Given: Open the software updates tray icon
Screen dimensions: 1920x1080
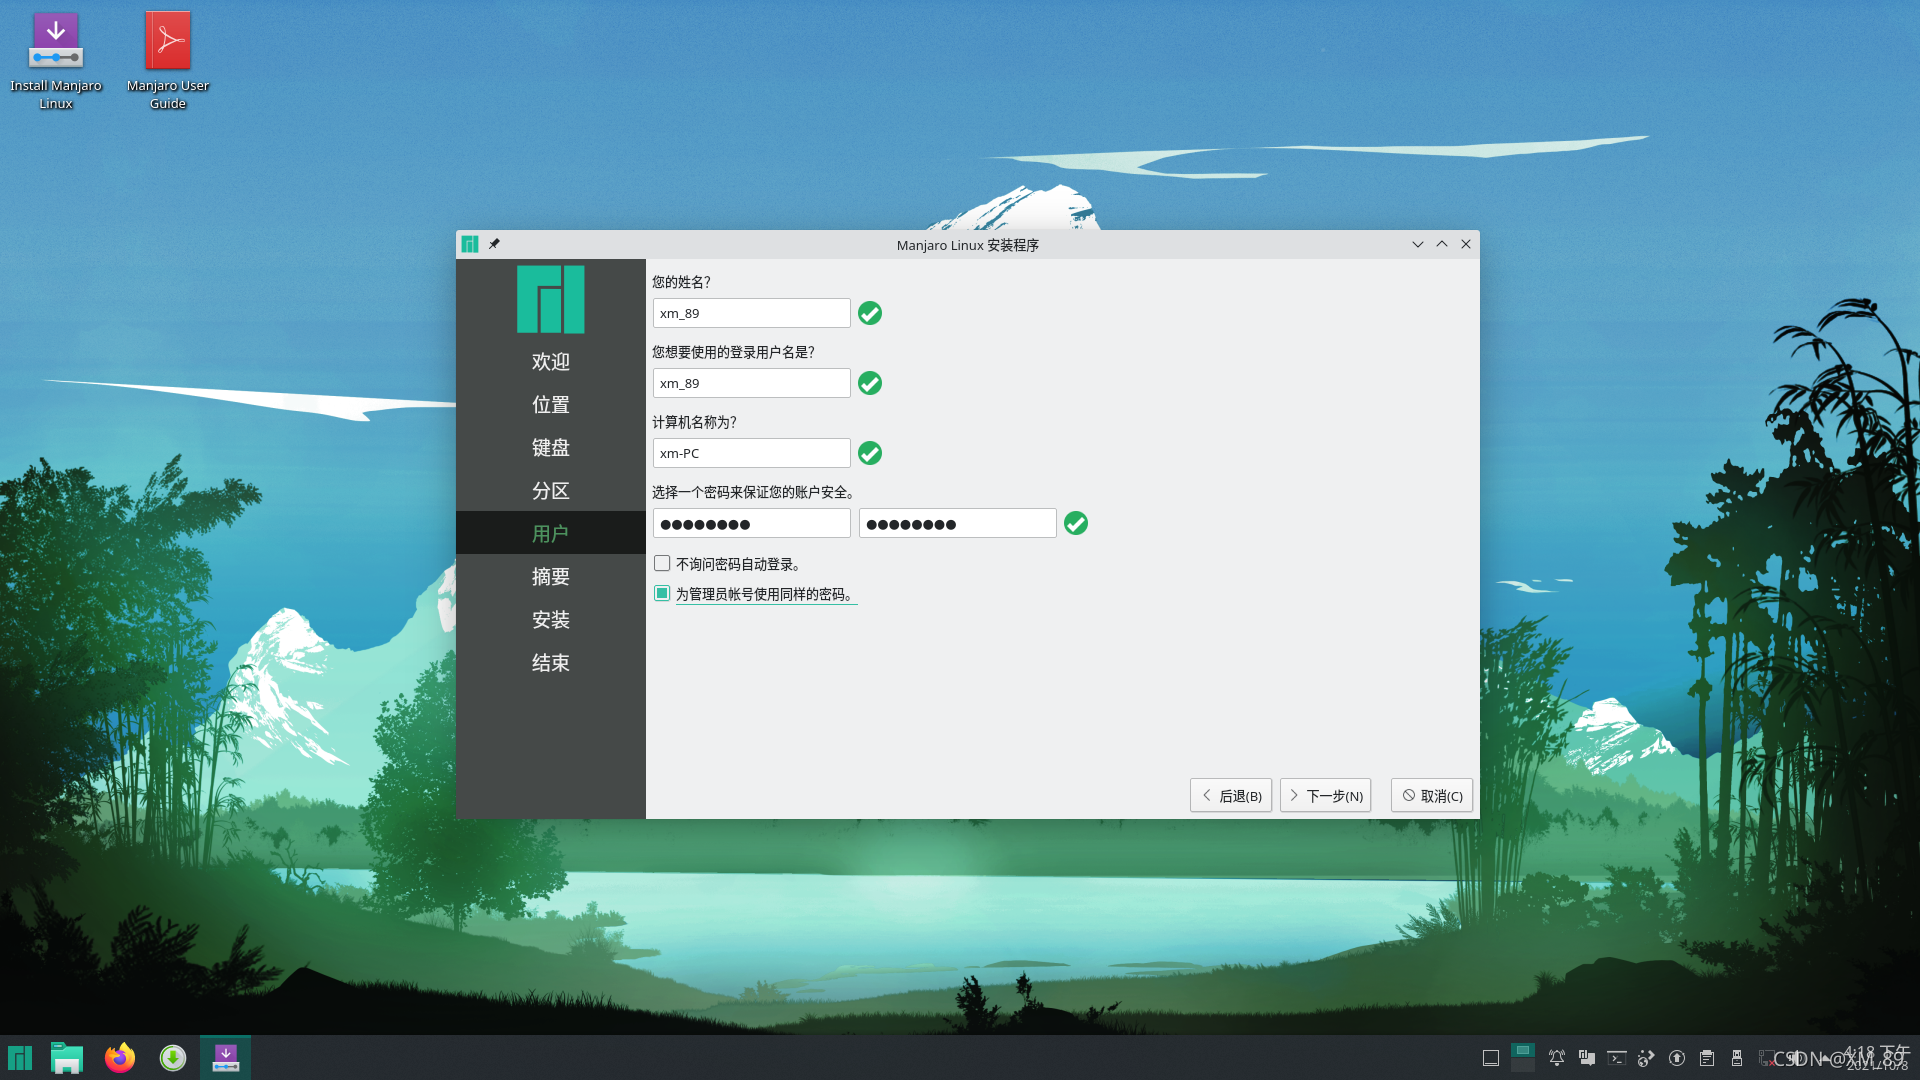Looking at the screenshot, I should coord(1677,1058).
